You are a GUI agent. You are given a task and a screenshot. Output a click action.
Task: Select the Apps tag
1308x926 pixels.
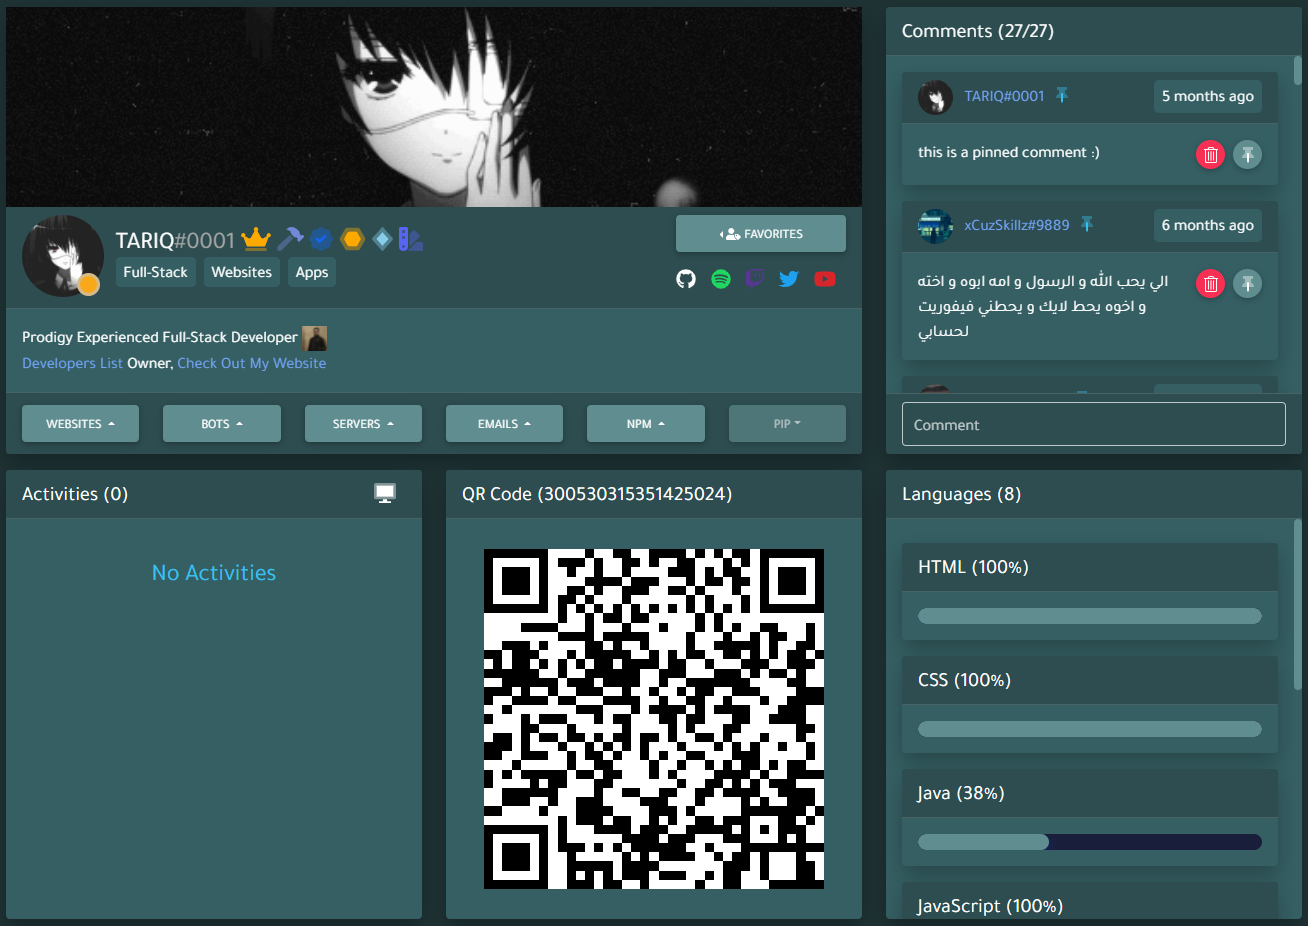tap(312, 272)
